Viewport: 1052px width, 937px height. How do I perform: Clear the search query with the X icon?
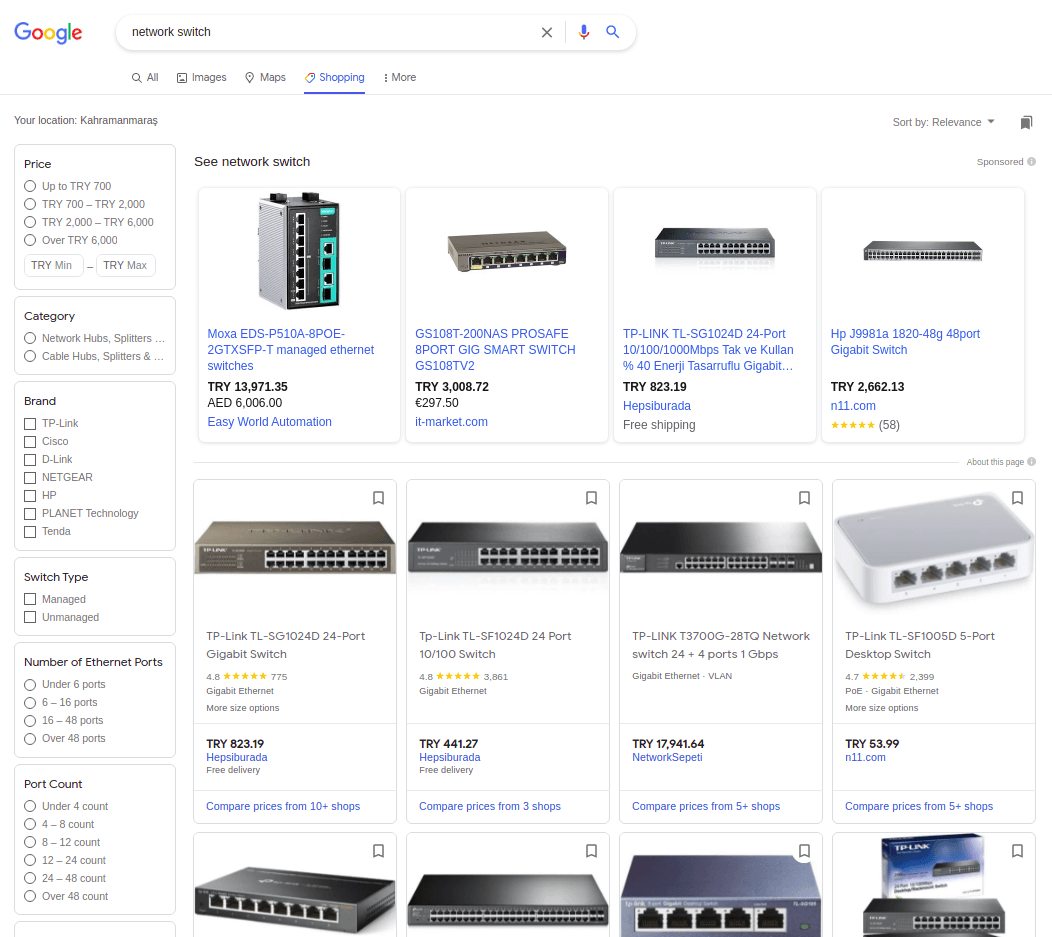pos(547,32)
